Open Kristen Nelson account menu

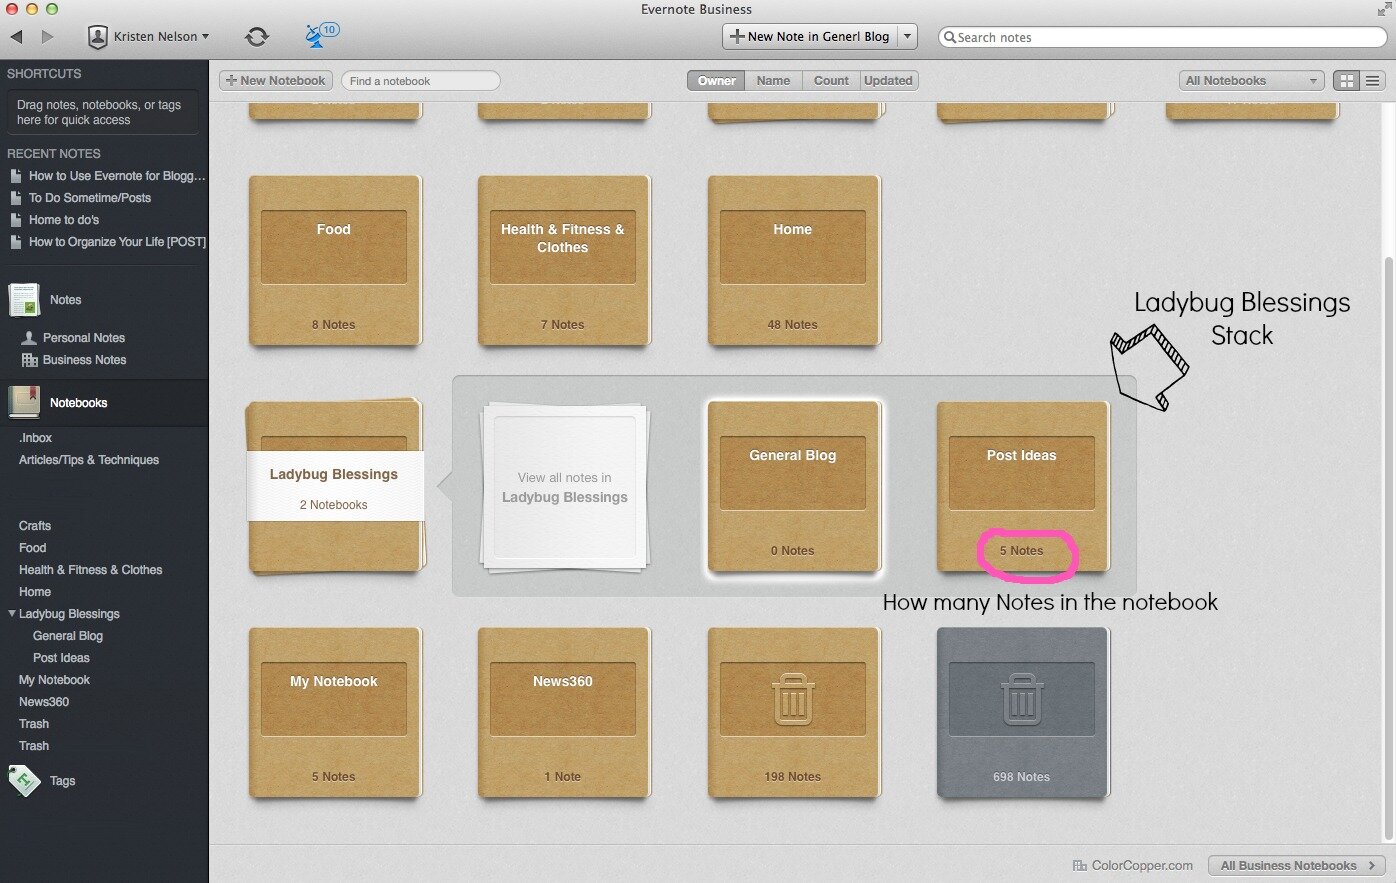coord(148,37)
